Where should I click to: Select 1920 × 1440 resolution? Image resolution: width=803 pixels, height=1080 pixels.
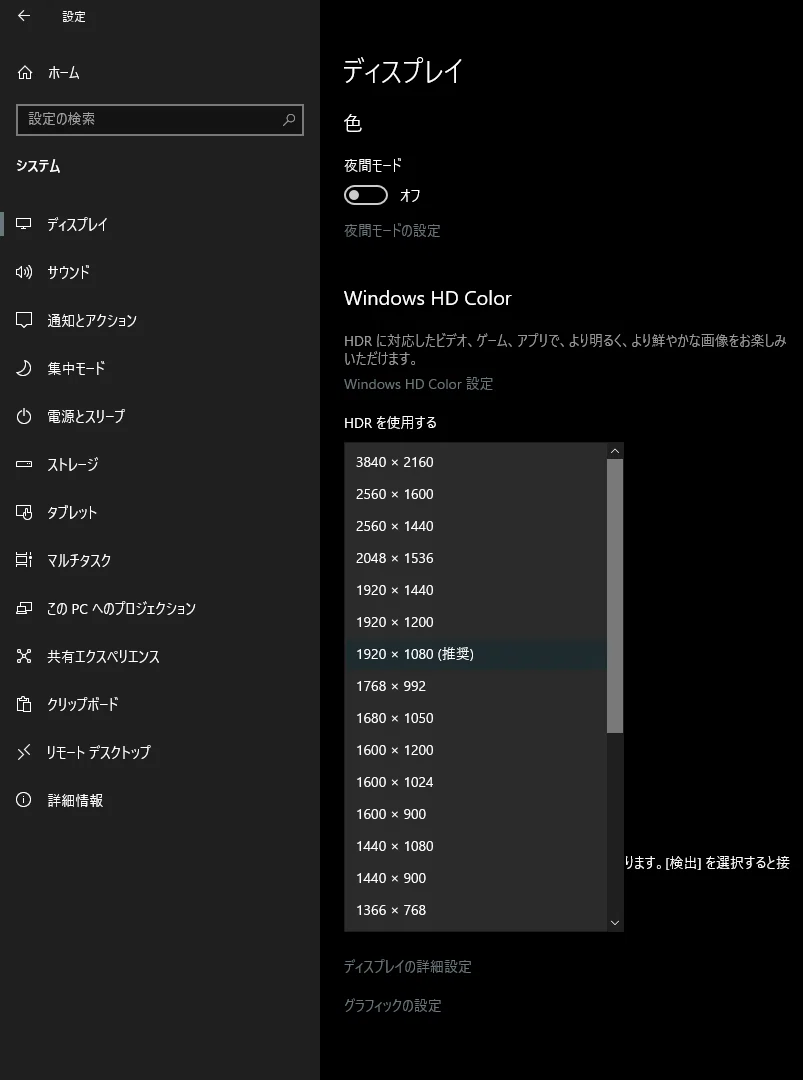tap(476, 590)
